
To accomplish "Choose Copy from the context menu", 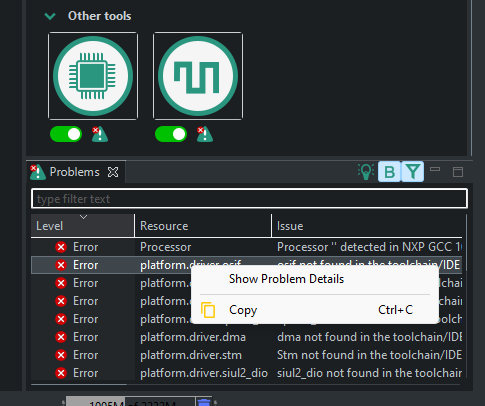I will (x=315, y=310).
